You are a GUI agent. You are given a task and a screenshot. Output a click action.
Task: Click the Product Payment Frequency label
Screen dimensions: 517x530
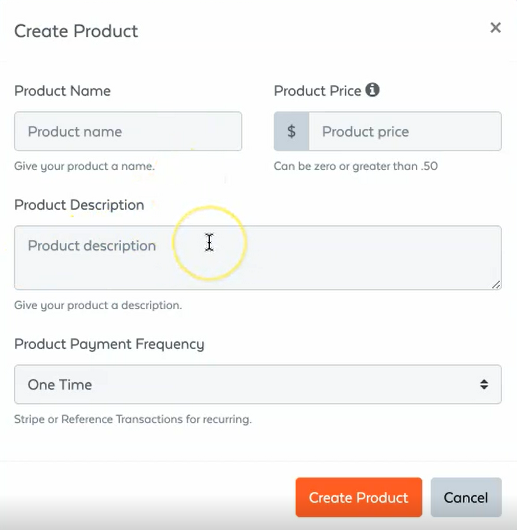tap(109, 344)
